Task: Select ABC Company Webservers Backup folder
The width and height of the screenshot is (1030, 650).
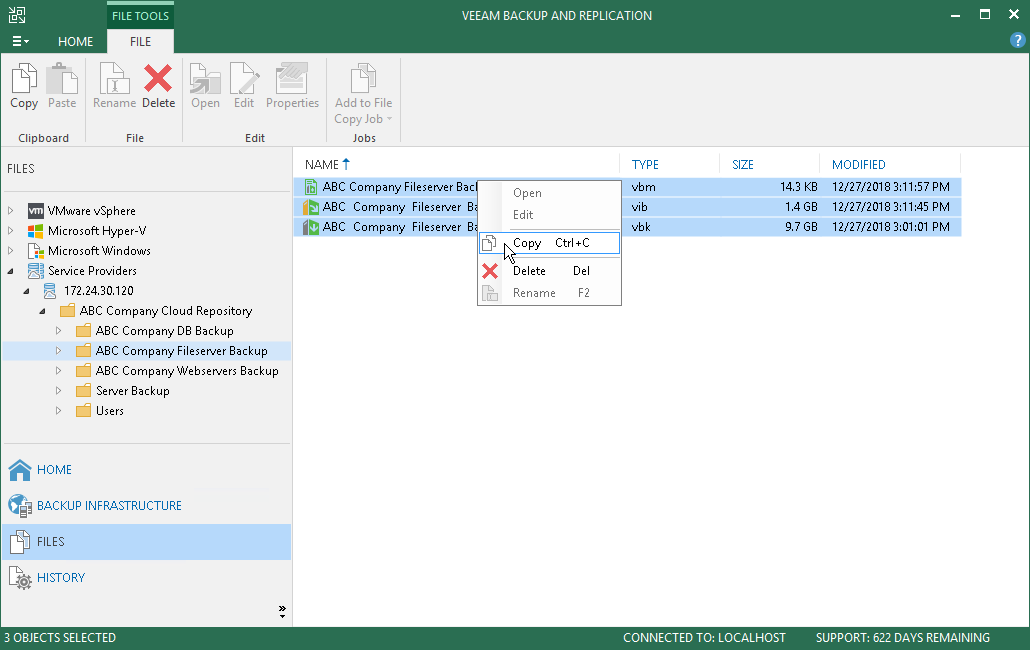Action: 187,371
